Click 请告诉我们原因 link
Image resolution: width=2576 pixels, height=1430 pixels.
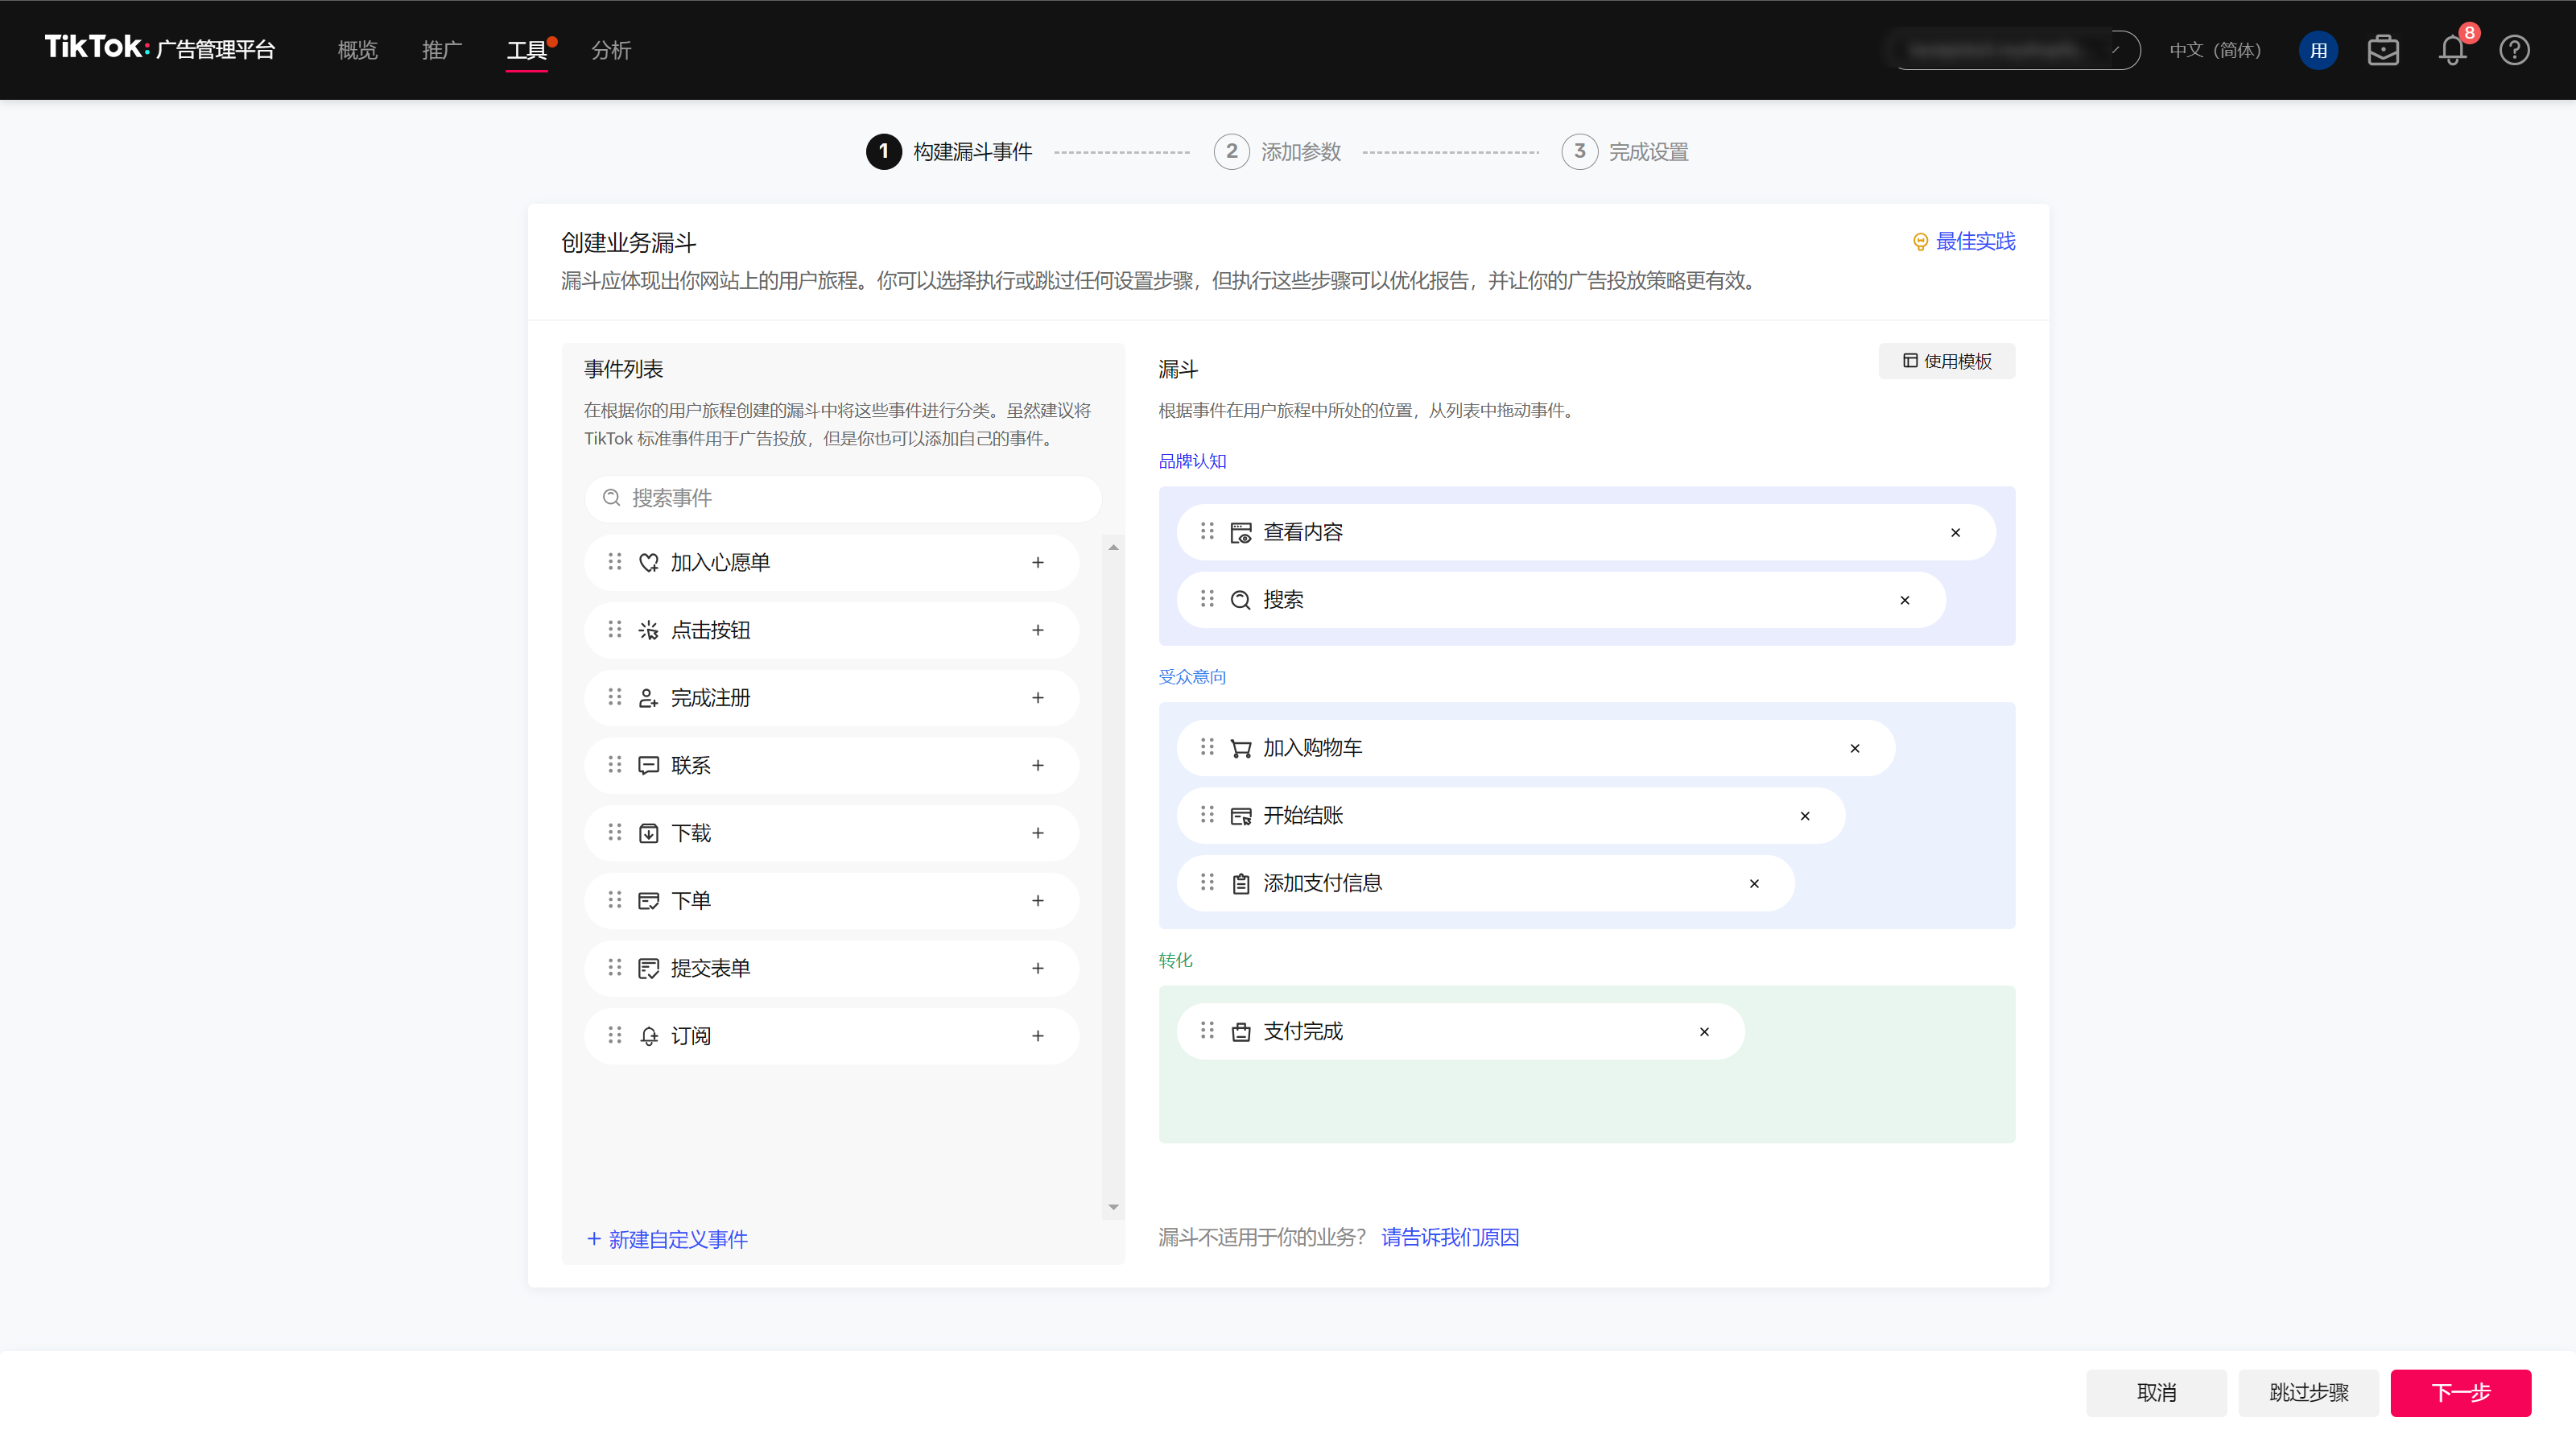(1450, 1238)
